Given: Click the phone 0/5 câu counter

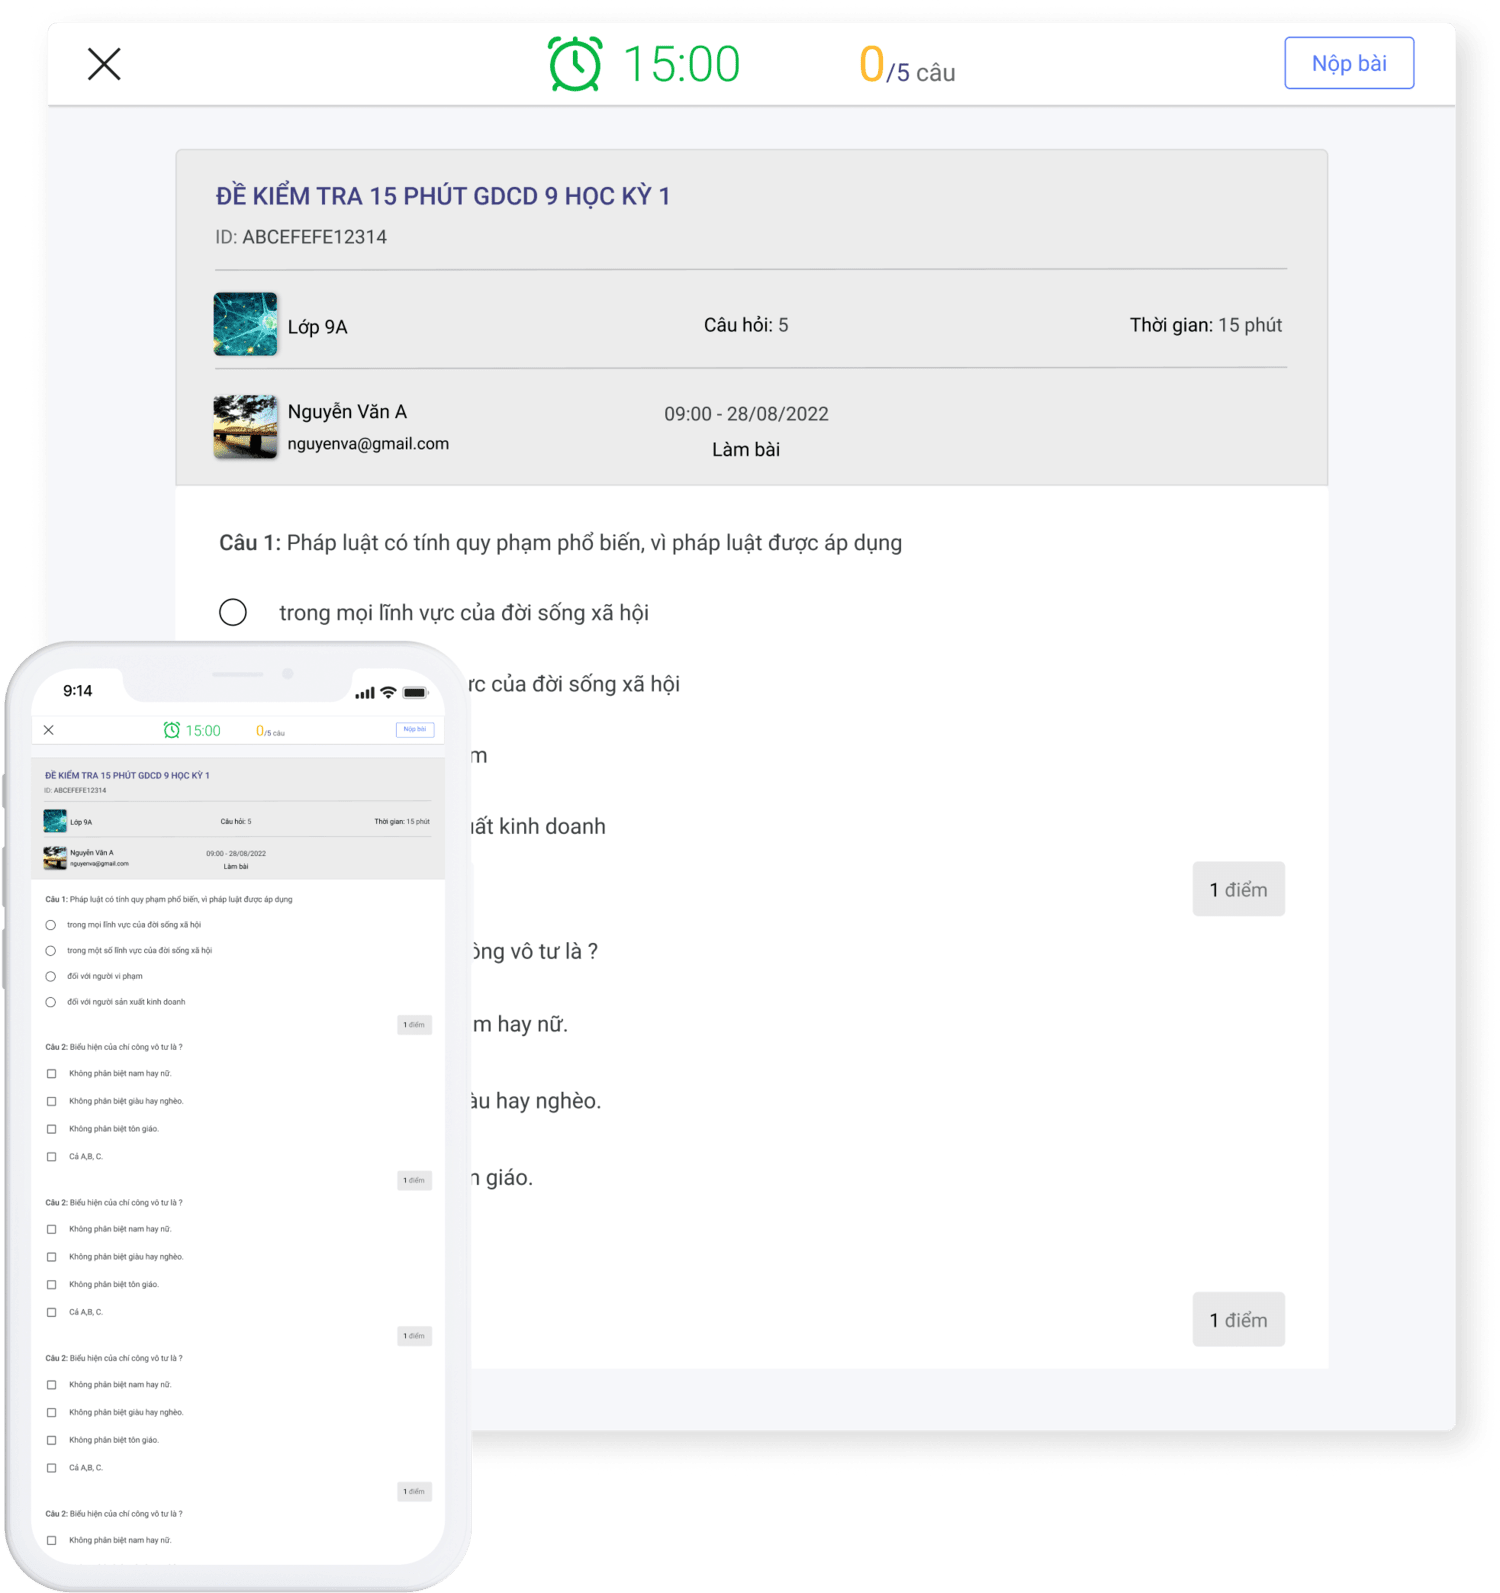Looking at the screenshot, I should (270, 731).
